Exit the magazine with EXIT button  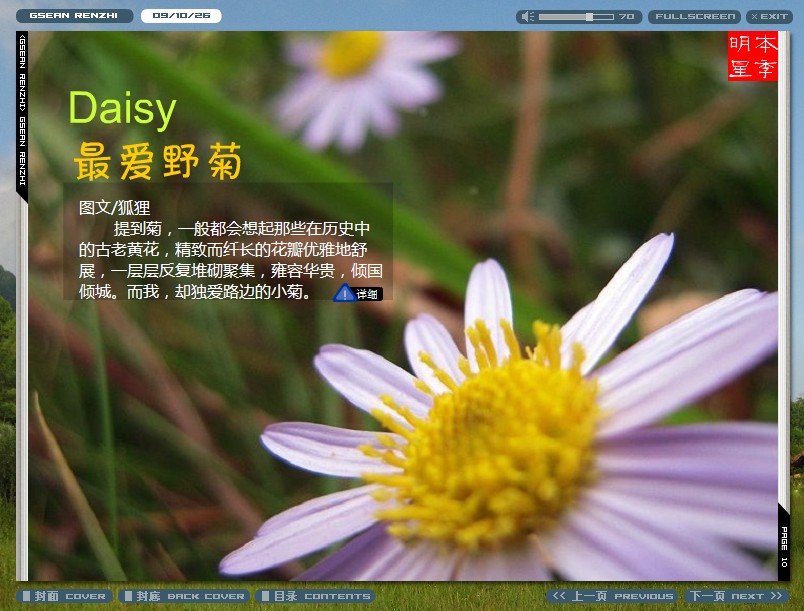tap(769, 16)
